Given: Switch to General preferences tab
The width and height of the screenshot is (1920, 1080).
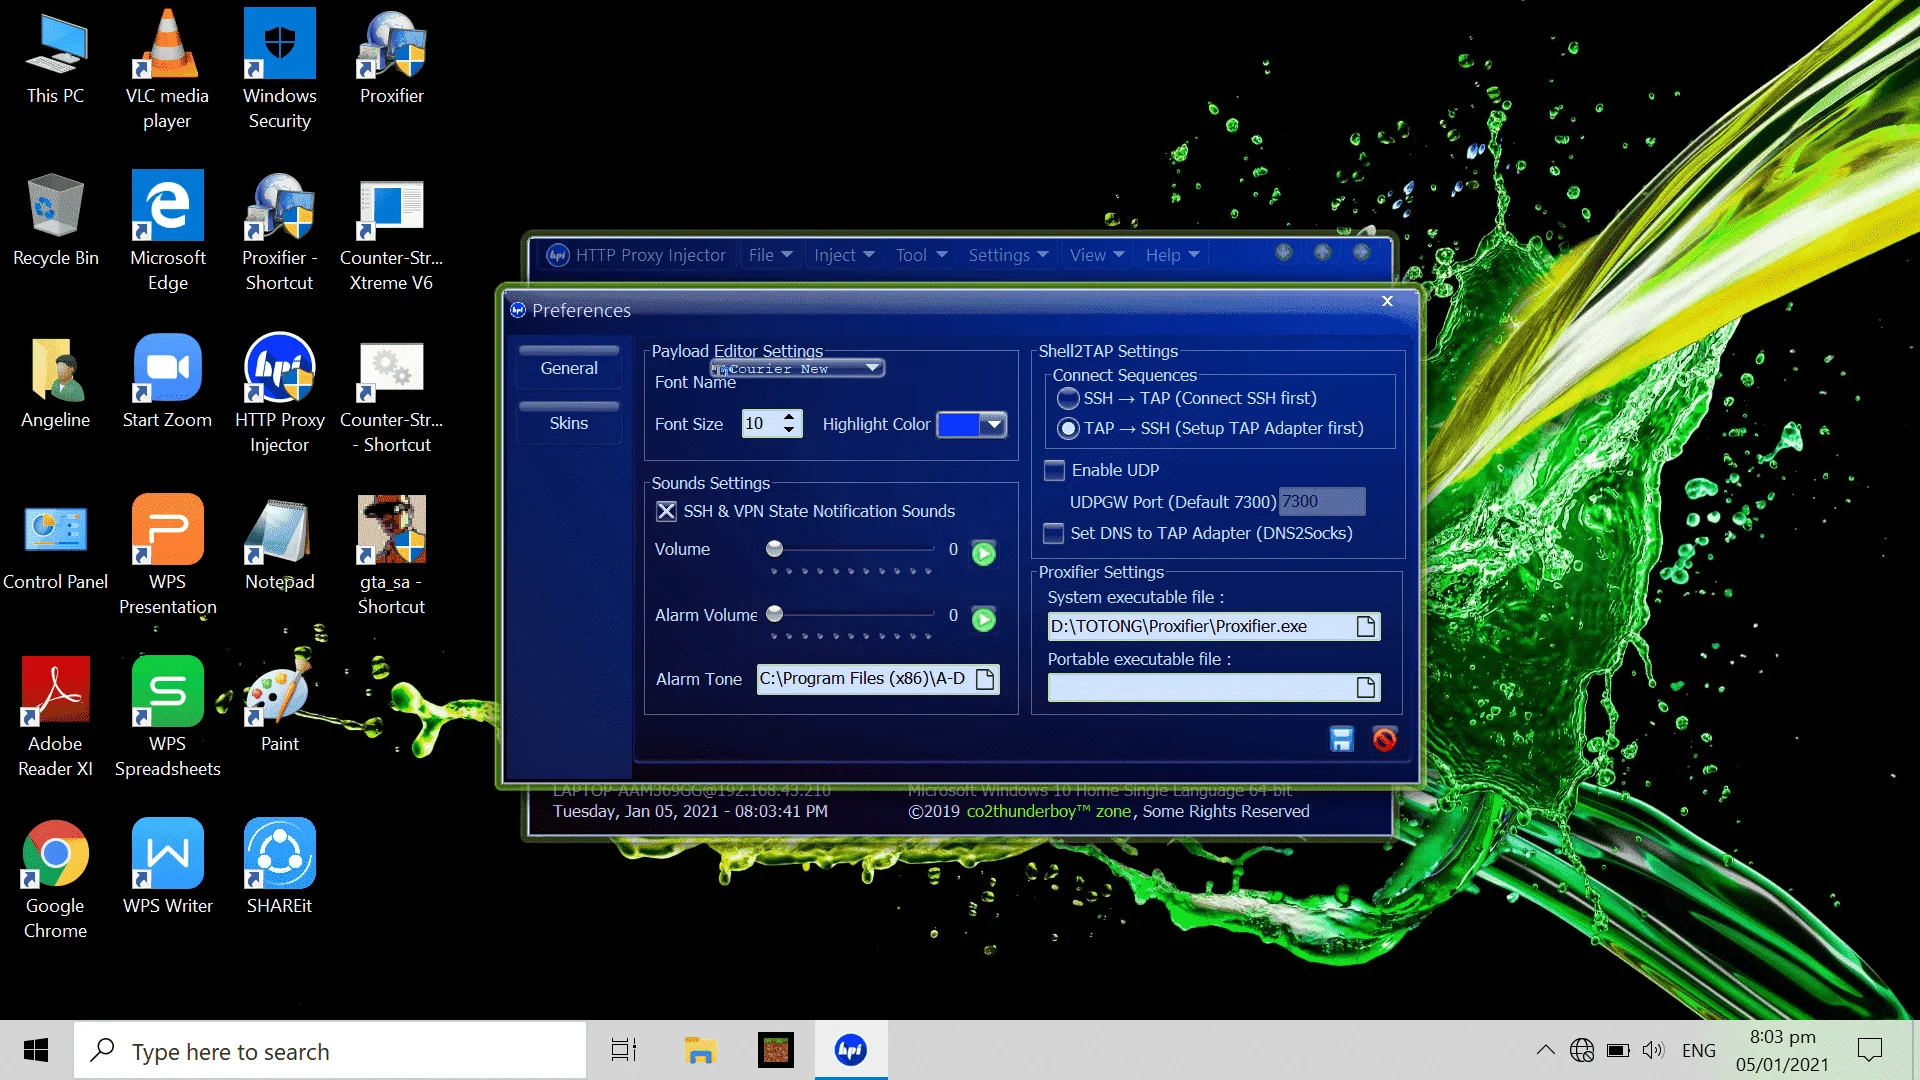Looking at the screenshot, I should (569, 367).
